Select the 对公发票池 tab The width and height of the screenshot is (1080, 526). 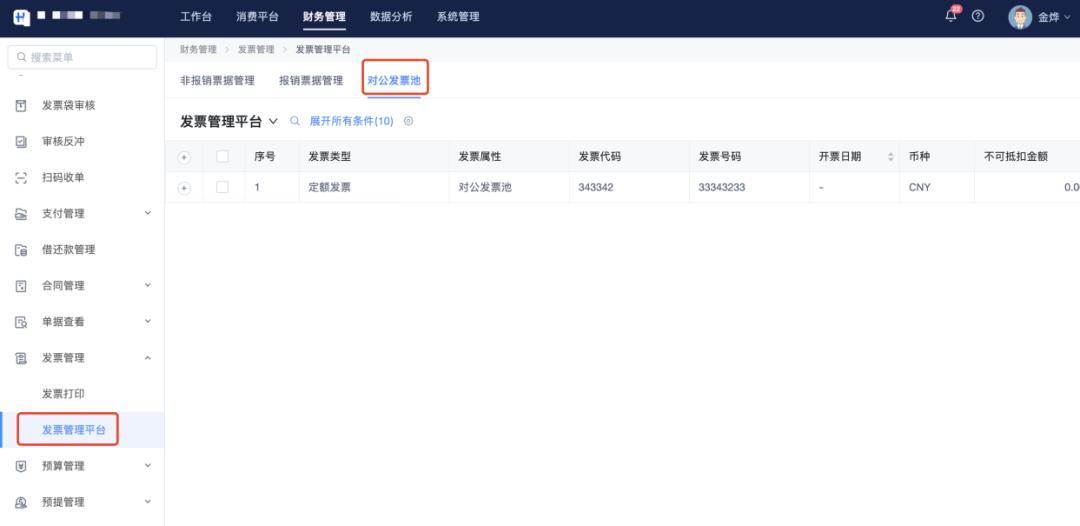[x=394, y=81]
